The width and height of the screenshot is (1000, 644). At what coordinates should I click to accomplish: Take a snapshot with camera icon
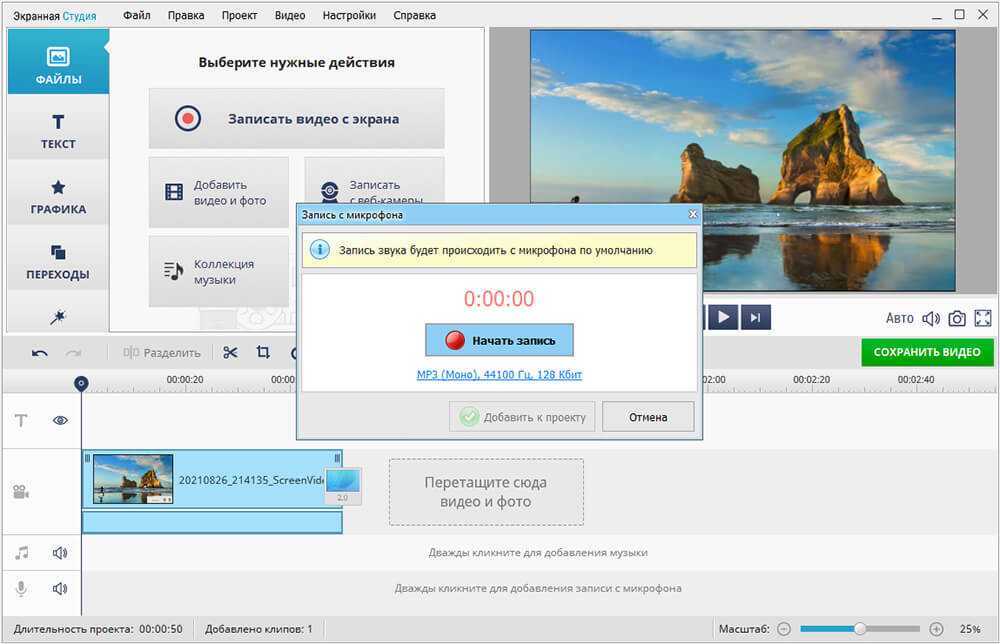(x=957, y=318)
